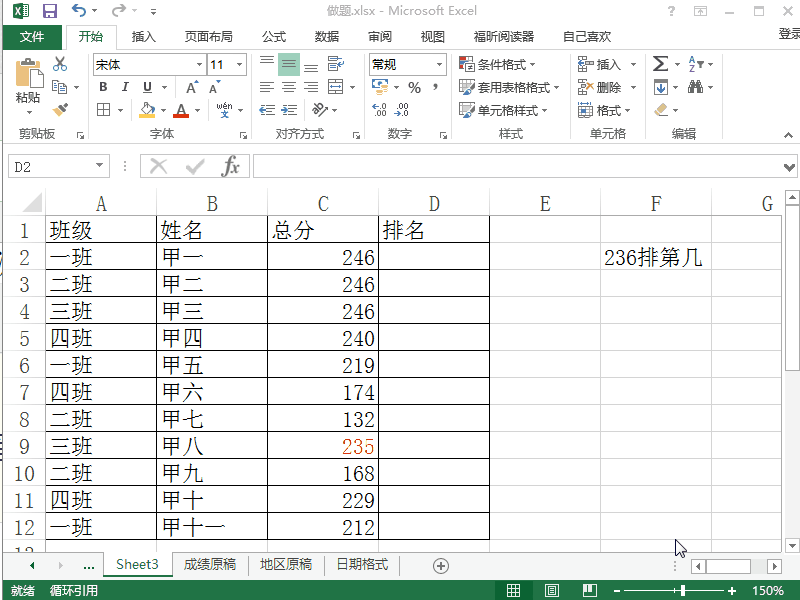The image size is (800, 600).
Task: Click the 查找和选择 binoculars icon
Action: pos(697,87)
